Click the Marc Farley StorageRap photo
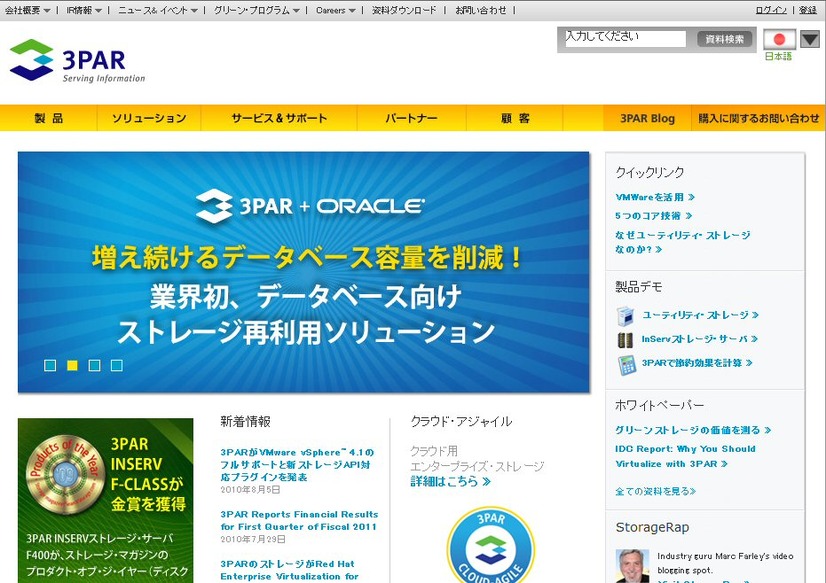This screenshot has height=583, width=826. click(633, 566)
